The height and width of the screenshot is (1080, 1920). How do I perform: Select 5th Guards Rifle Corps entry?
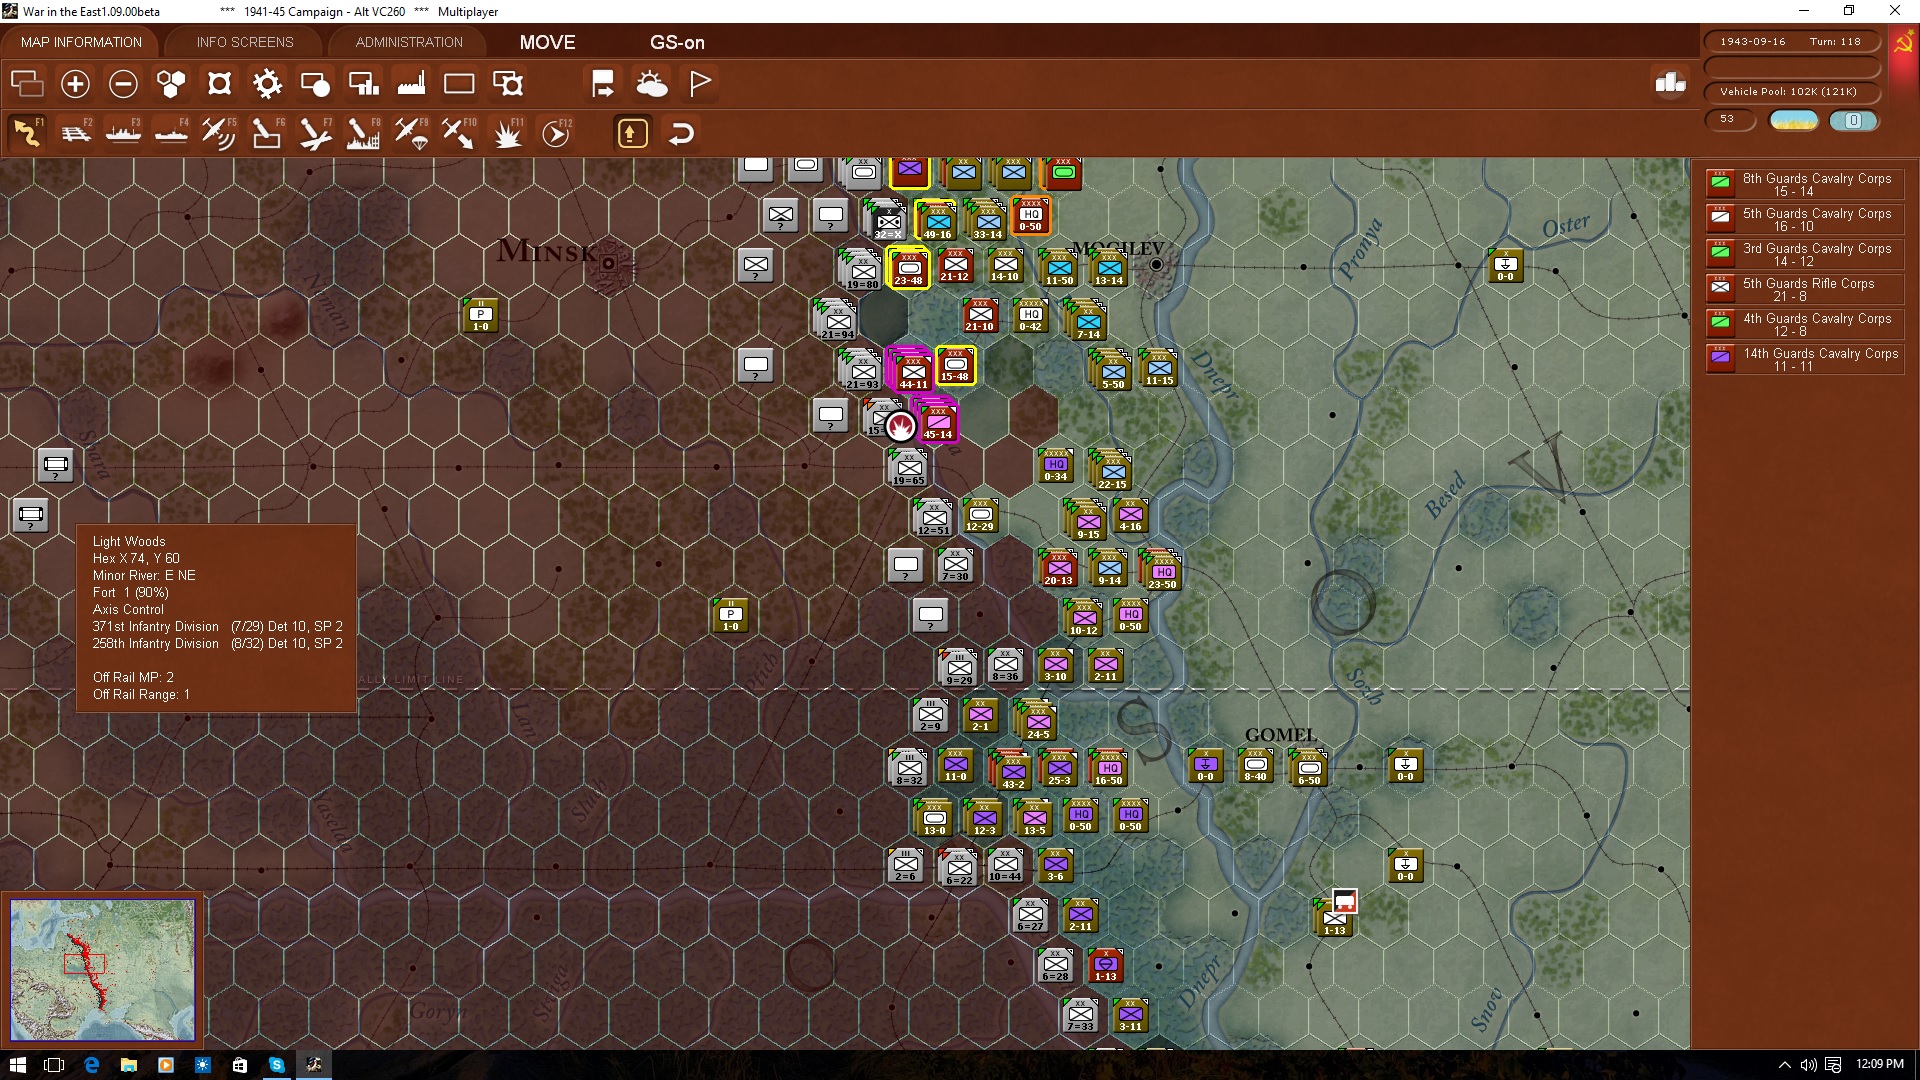[x=1804, y=289]
